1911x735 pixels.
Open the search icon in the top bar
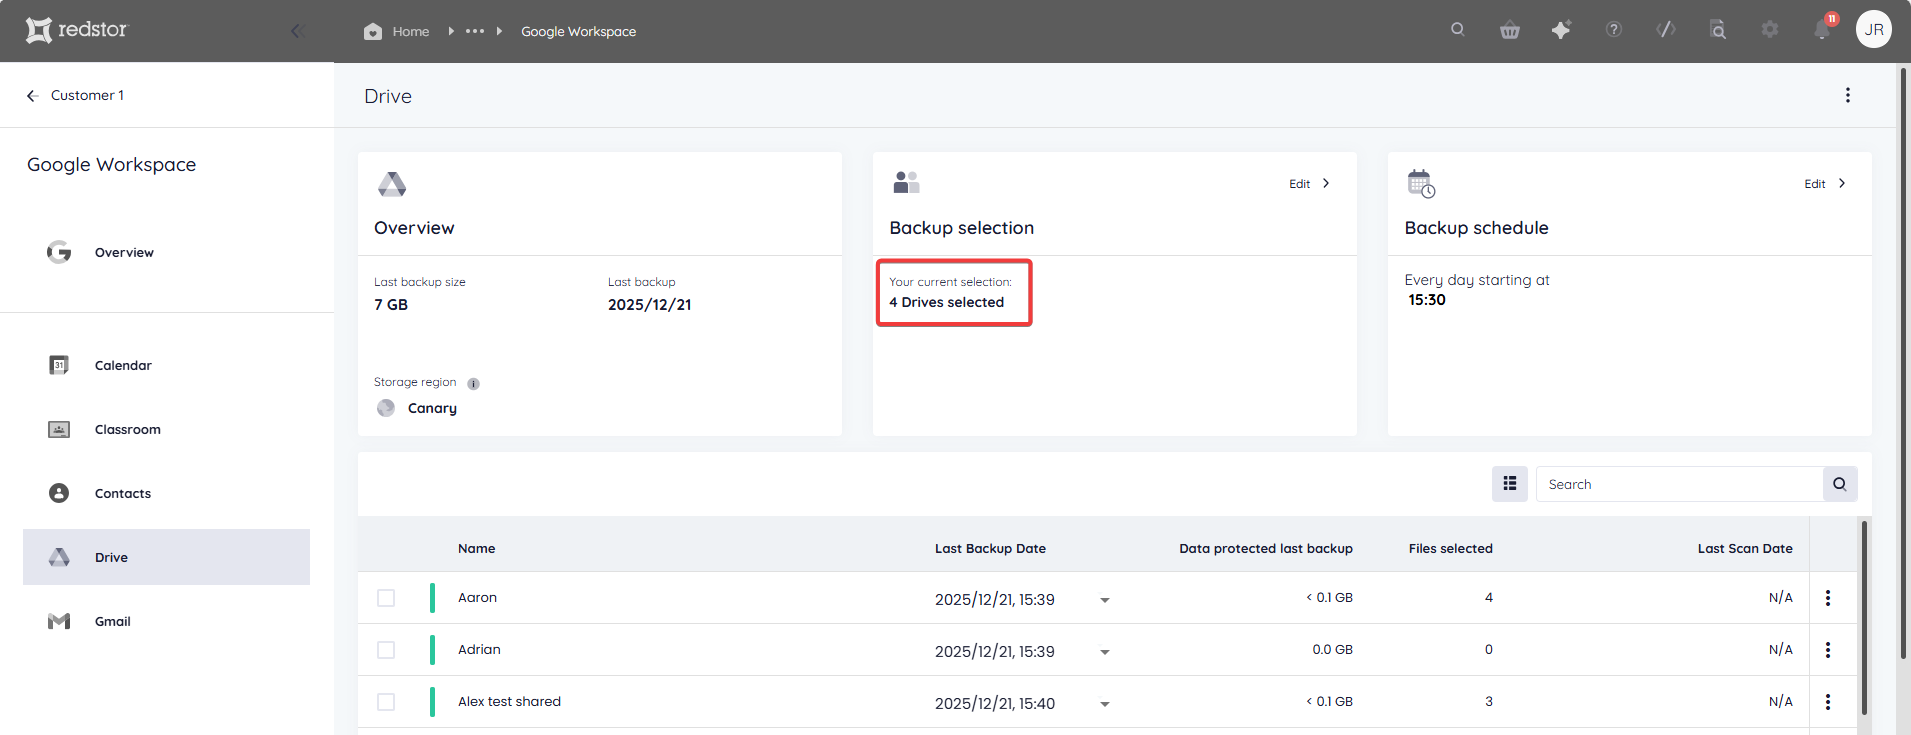coord(1458,30)
